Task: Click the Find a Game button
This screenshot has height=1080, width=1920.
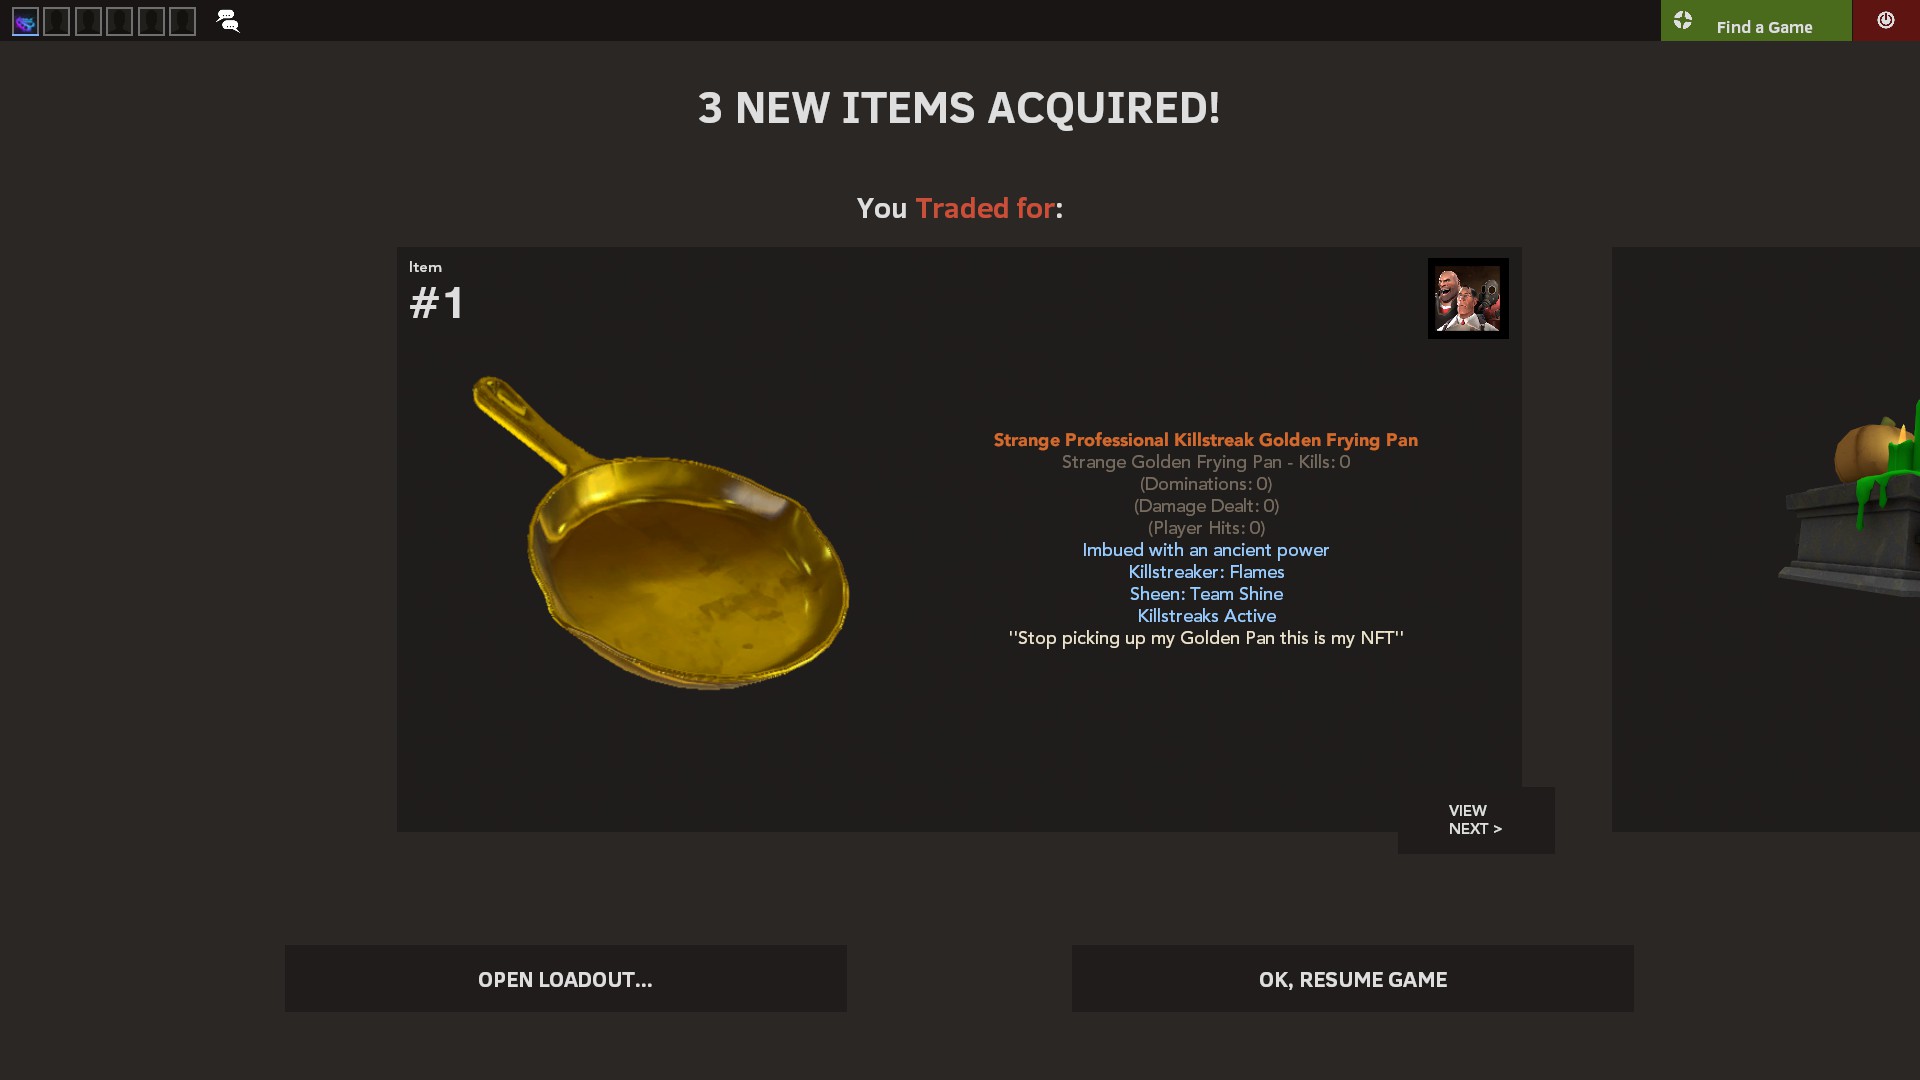Action: (x=1756, y=20)
